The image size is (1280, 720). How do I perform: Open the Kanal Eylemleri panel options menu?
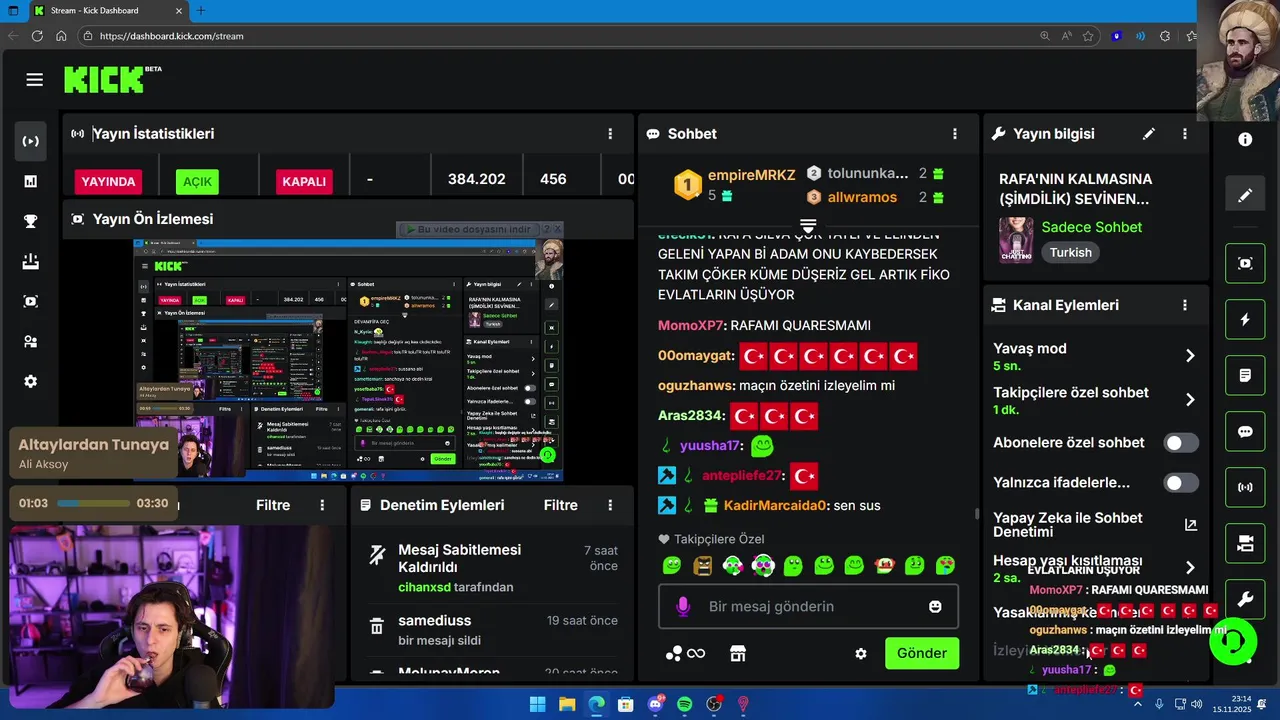tap(1185, 305)
